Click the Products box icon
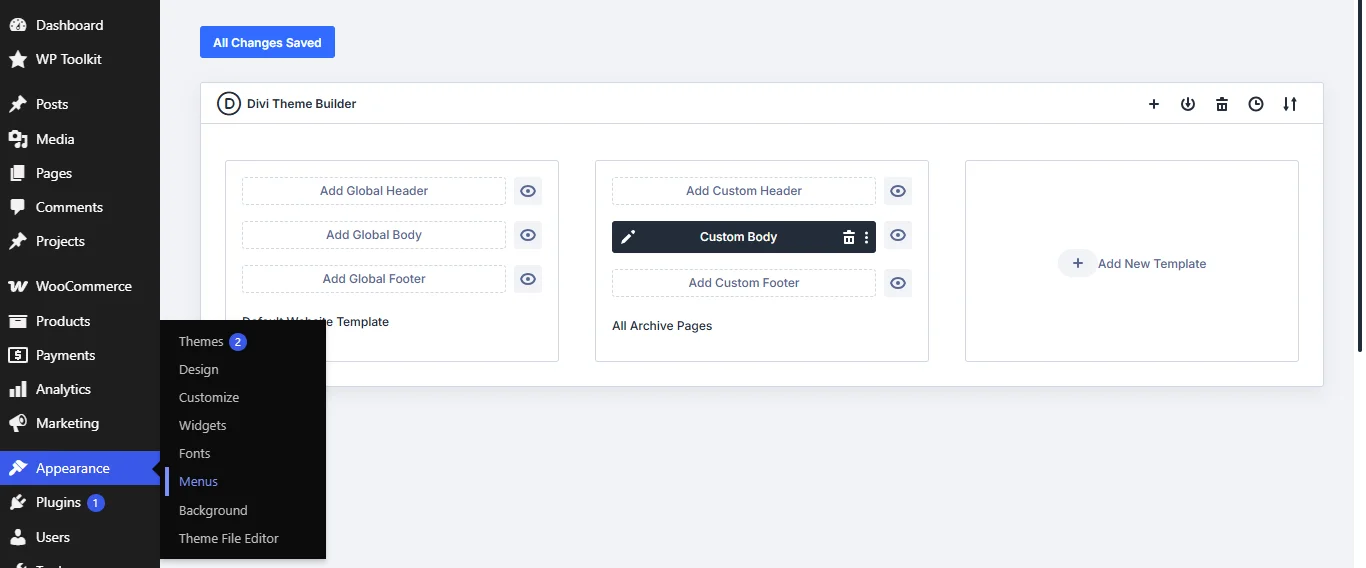The image size is (1366, 568). [x=17, y=321]
